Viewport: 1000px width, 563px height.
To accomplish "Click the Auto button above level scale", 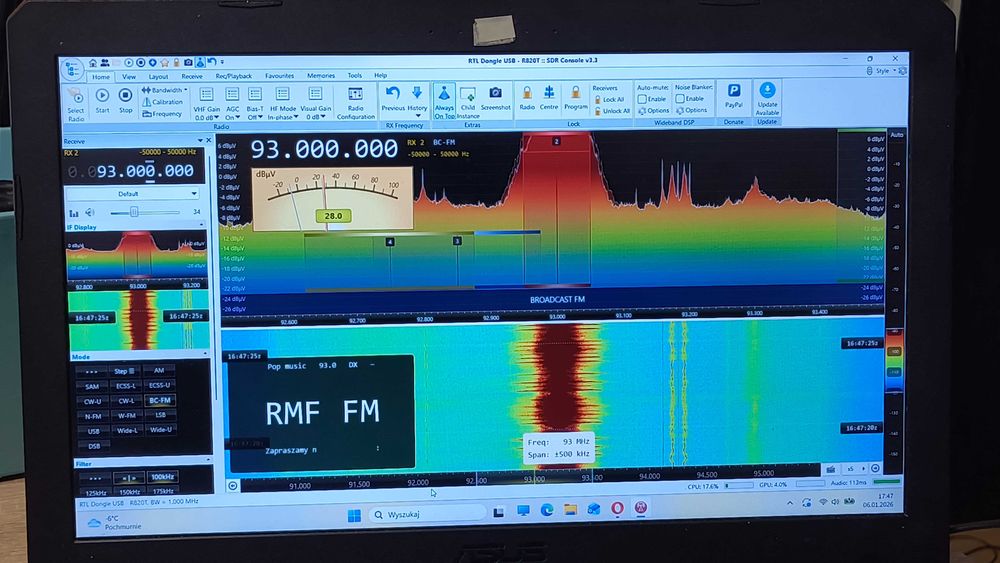I will click(x=897, y=135).
